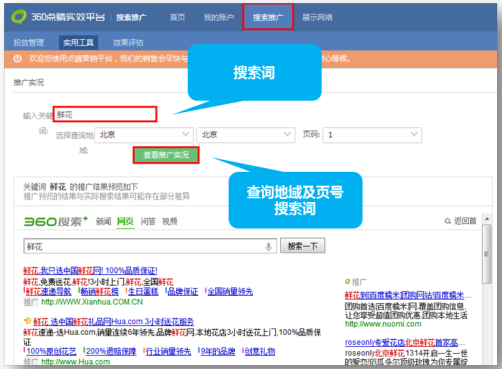Switch to the 效果评估 sub-tab
The height and width of the screenshot is (369, 502).
pyautogui.click(x=128, y=43)
